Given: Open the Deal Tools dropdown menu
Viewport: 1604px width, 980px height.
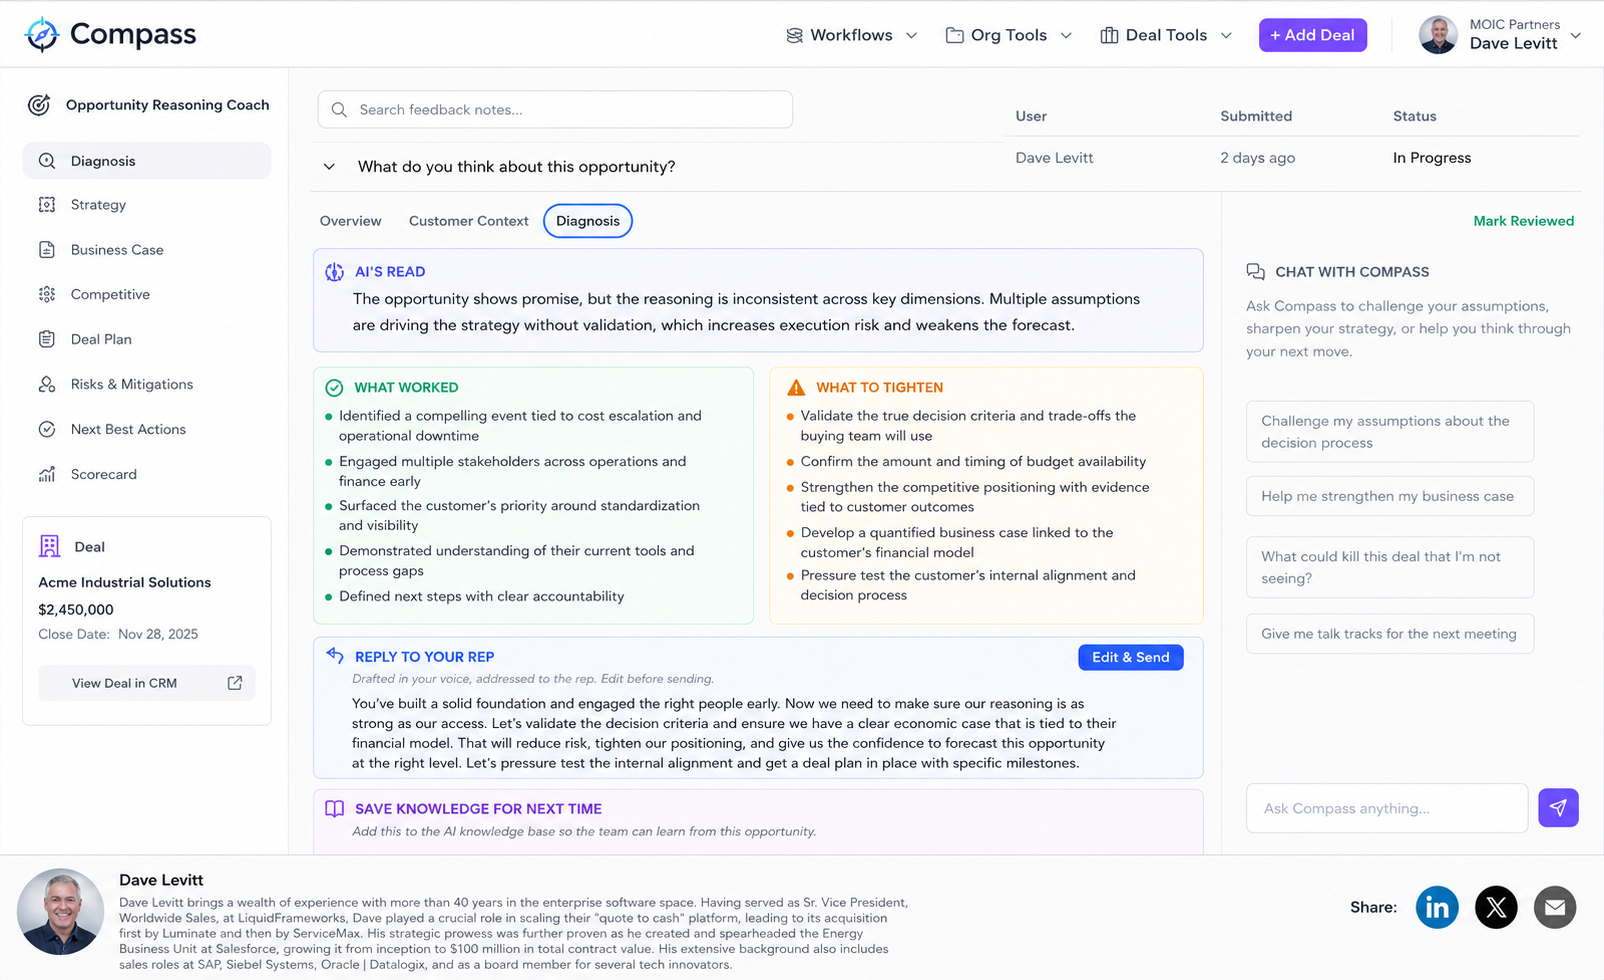Looking at the screenshot, I should pyautogui.click(x=1166, y=35).
